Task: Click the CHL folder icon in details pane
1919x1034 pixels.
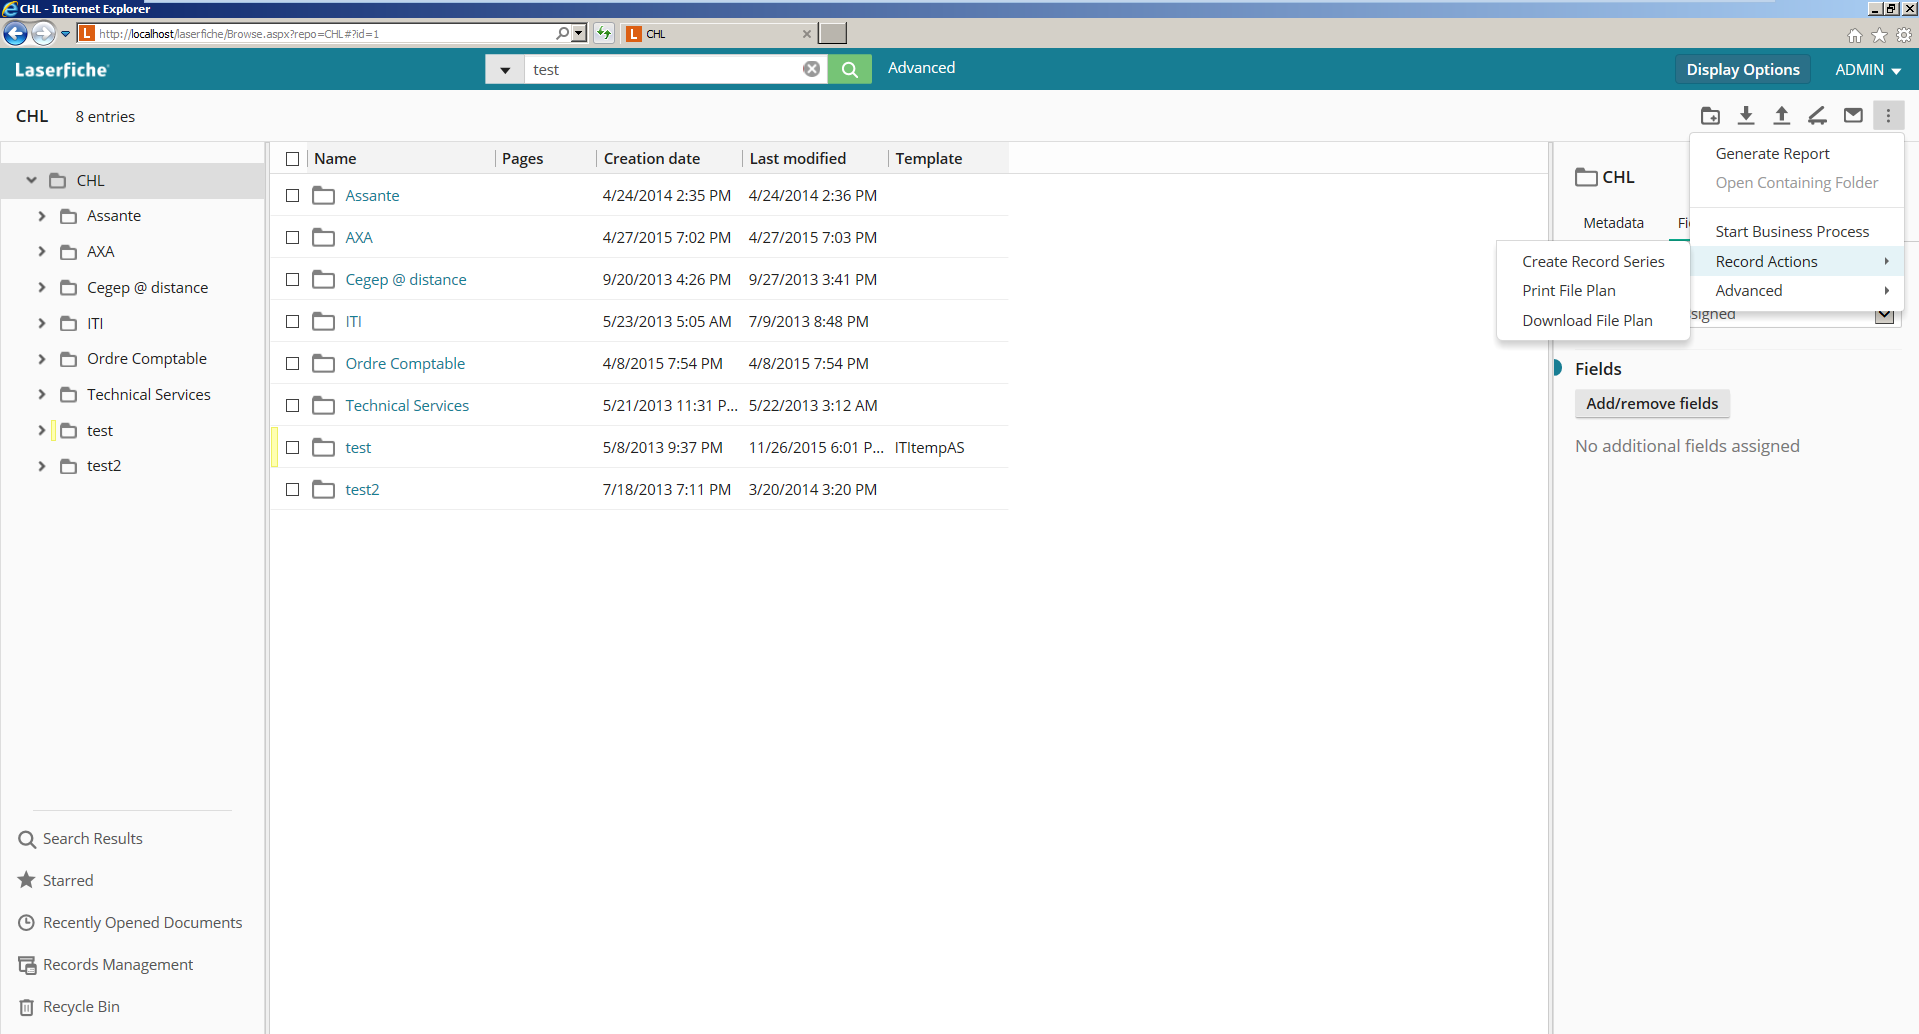Action: coord(1586,177)
